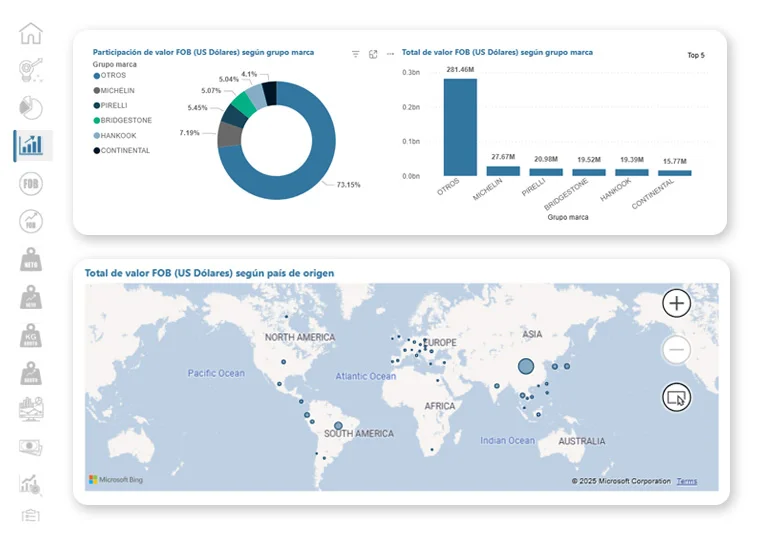Enter focus mode for donut chart

(x=373, y=54)
